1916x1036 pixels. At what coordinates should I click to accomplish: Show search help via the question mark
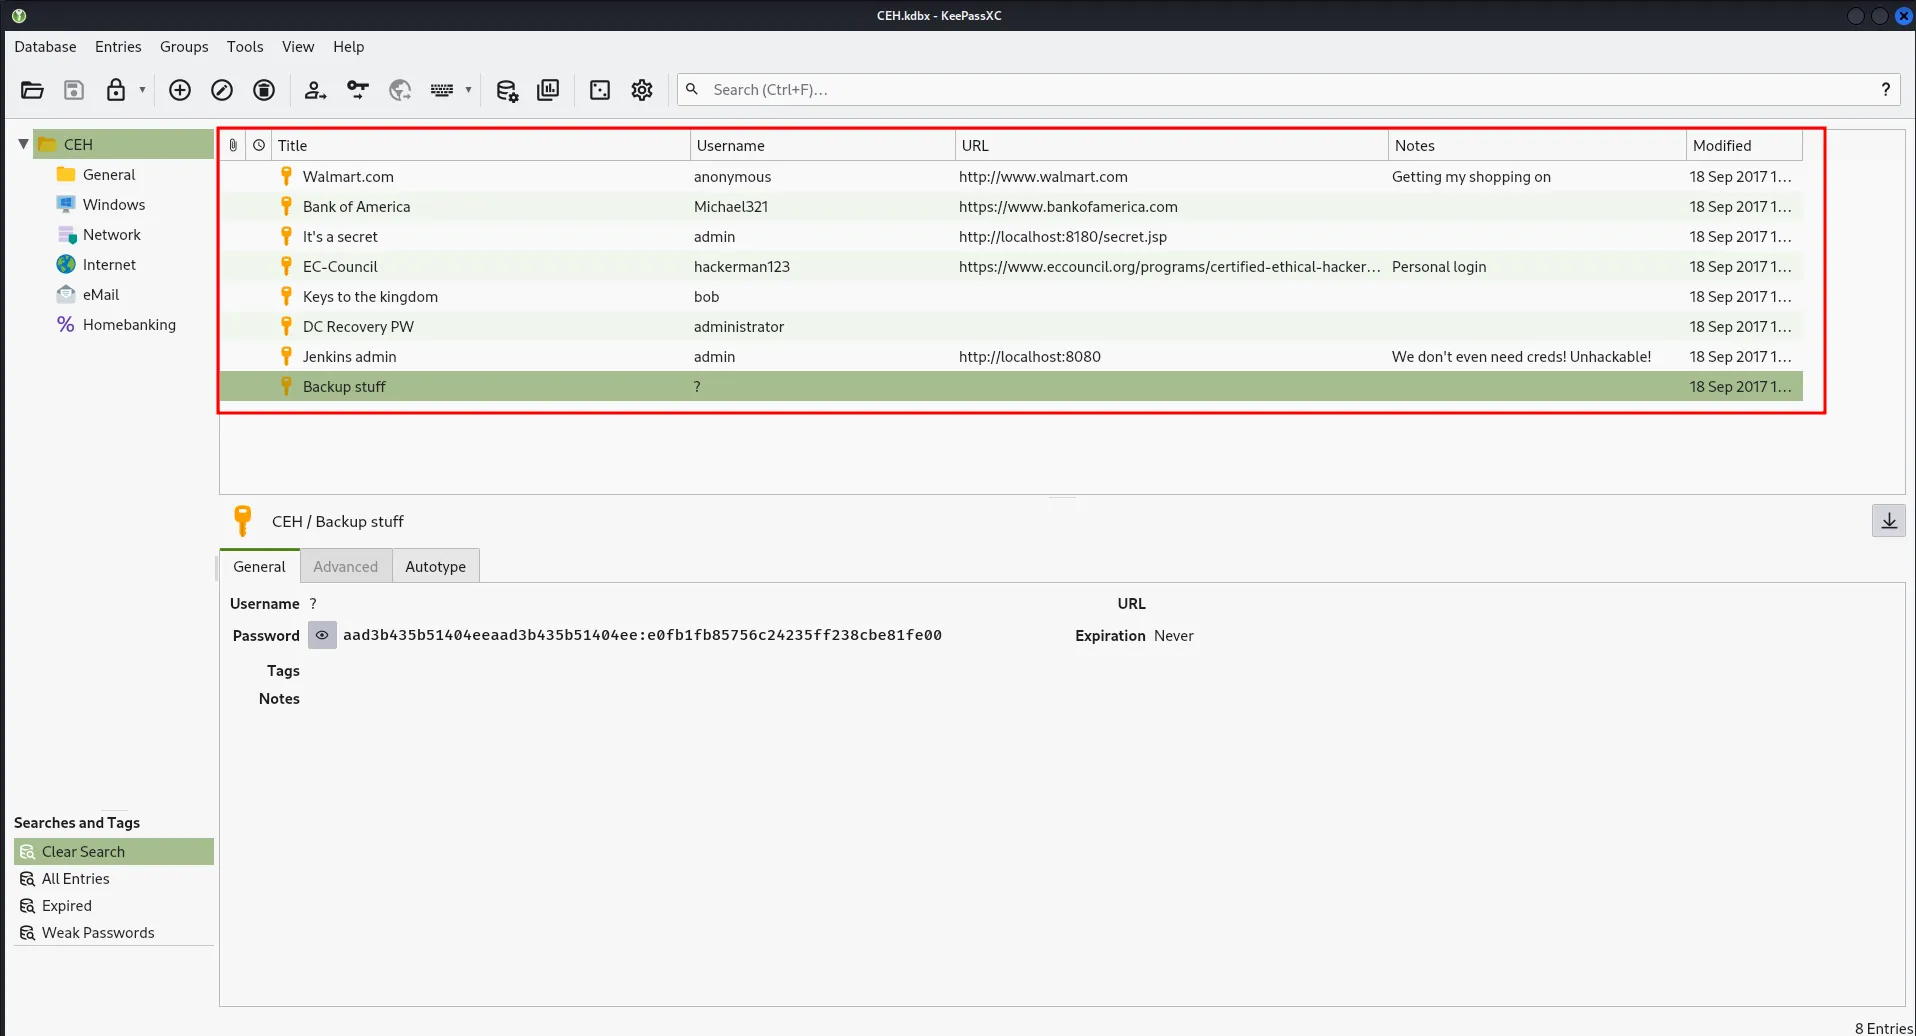(x=1886, y=90)
